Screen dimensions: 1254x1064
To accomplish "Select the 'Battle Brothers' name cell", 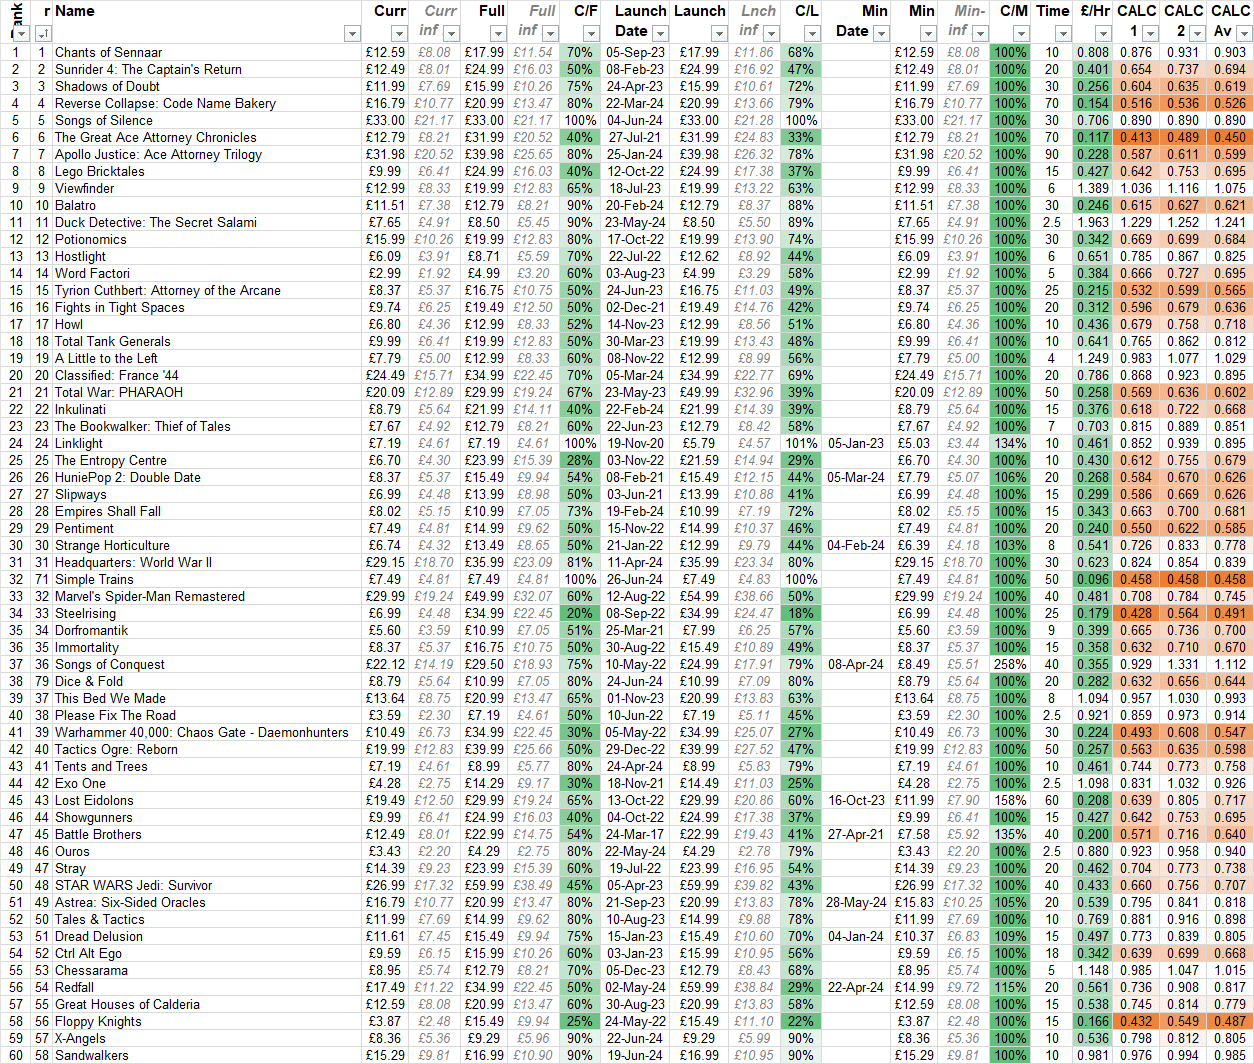I will point(207,834).
